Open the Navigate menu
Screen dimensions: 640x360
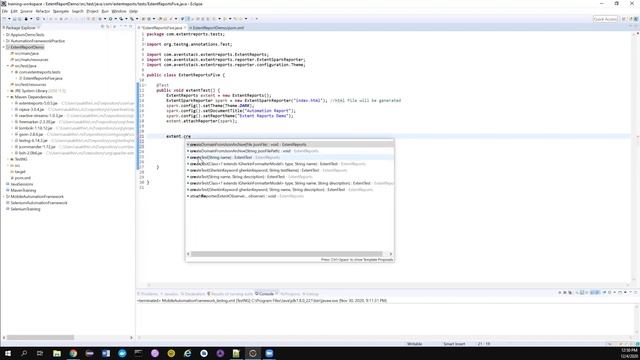pos(61,11)
